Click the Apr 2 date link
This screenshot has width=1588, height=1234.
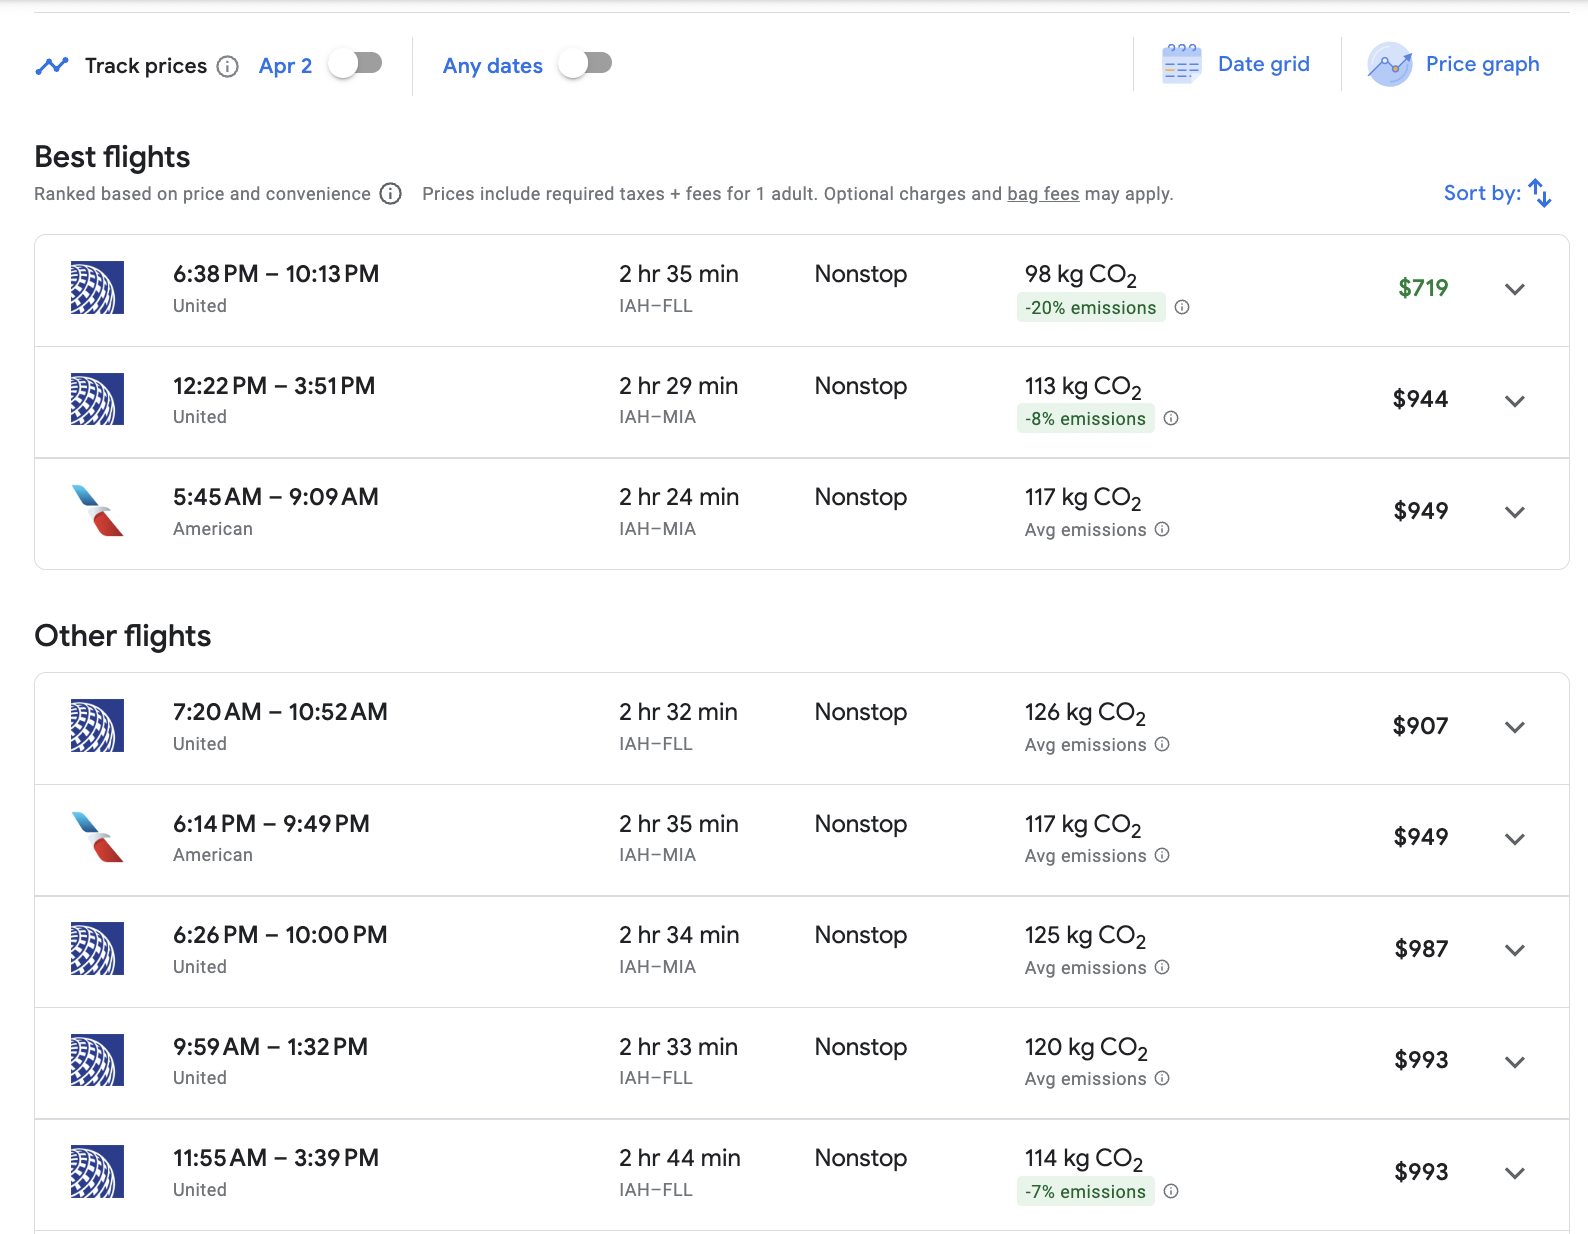(285, 66)
